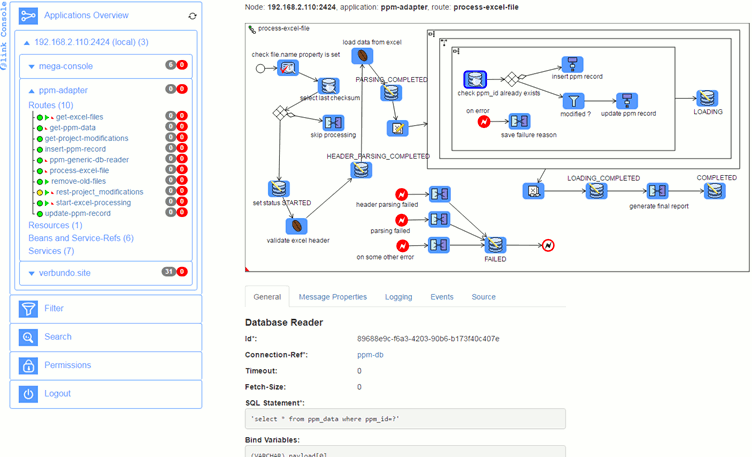Open the Source tab
This screenshot has height=457, width=752.
point(483,297)
